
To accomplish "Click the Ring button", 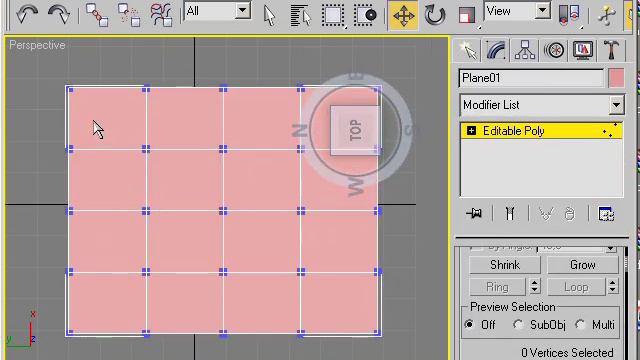I will [x=497, y=287].
